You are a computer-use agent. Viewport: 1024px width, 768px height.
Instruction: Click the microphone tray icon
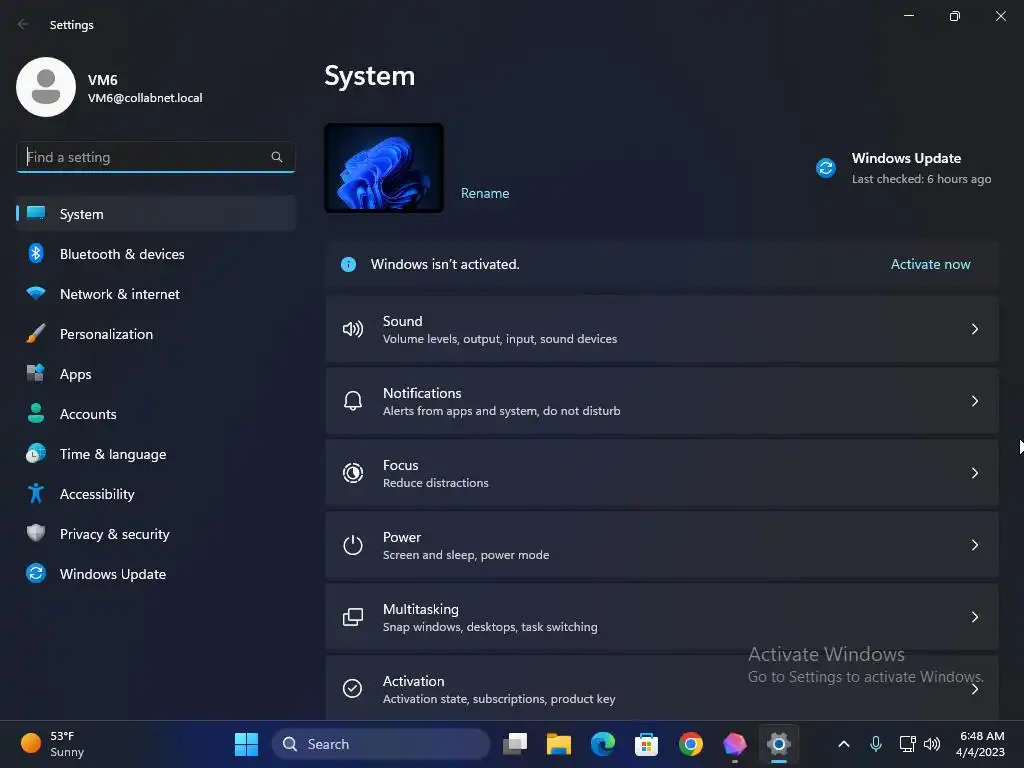876,744
